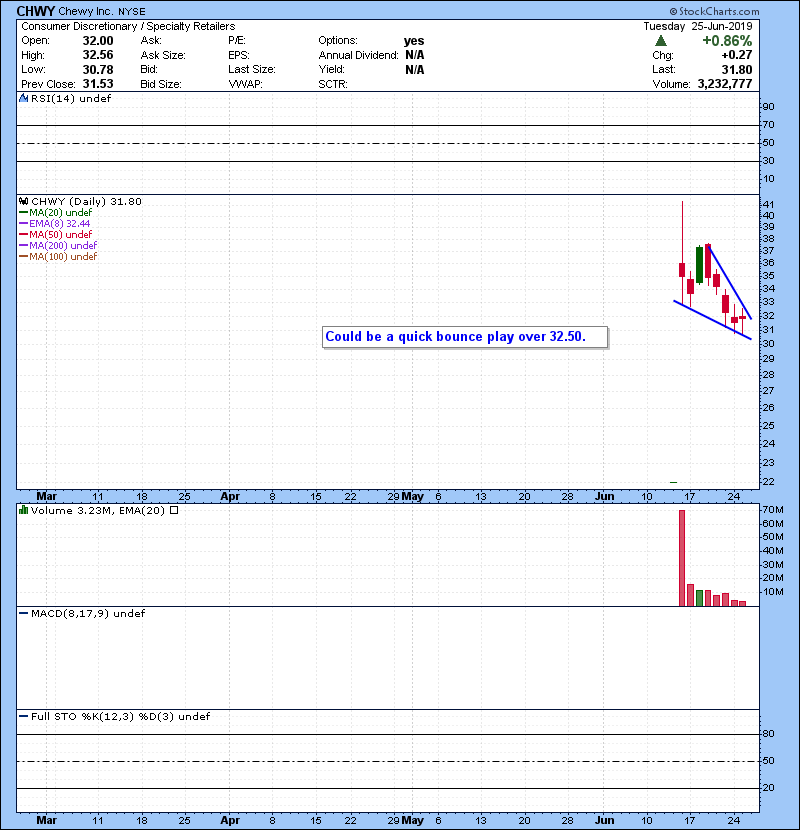Viewport: 800px width, 830px height.
Task: Click the Volume value 3,232,777
Action: coord(725,84)
